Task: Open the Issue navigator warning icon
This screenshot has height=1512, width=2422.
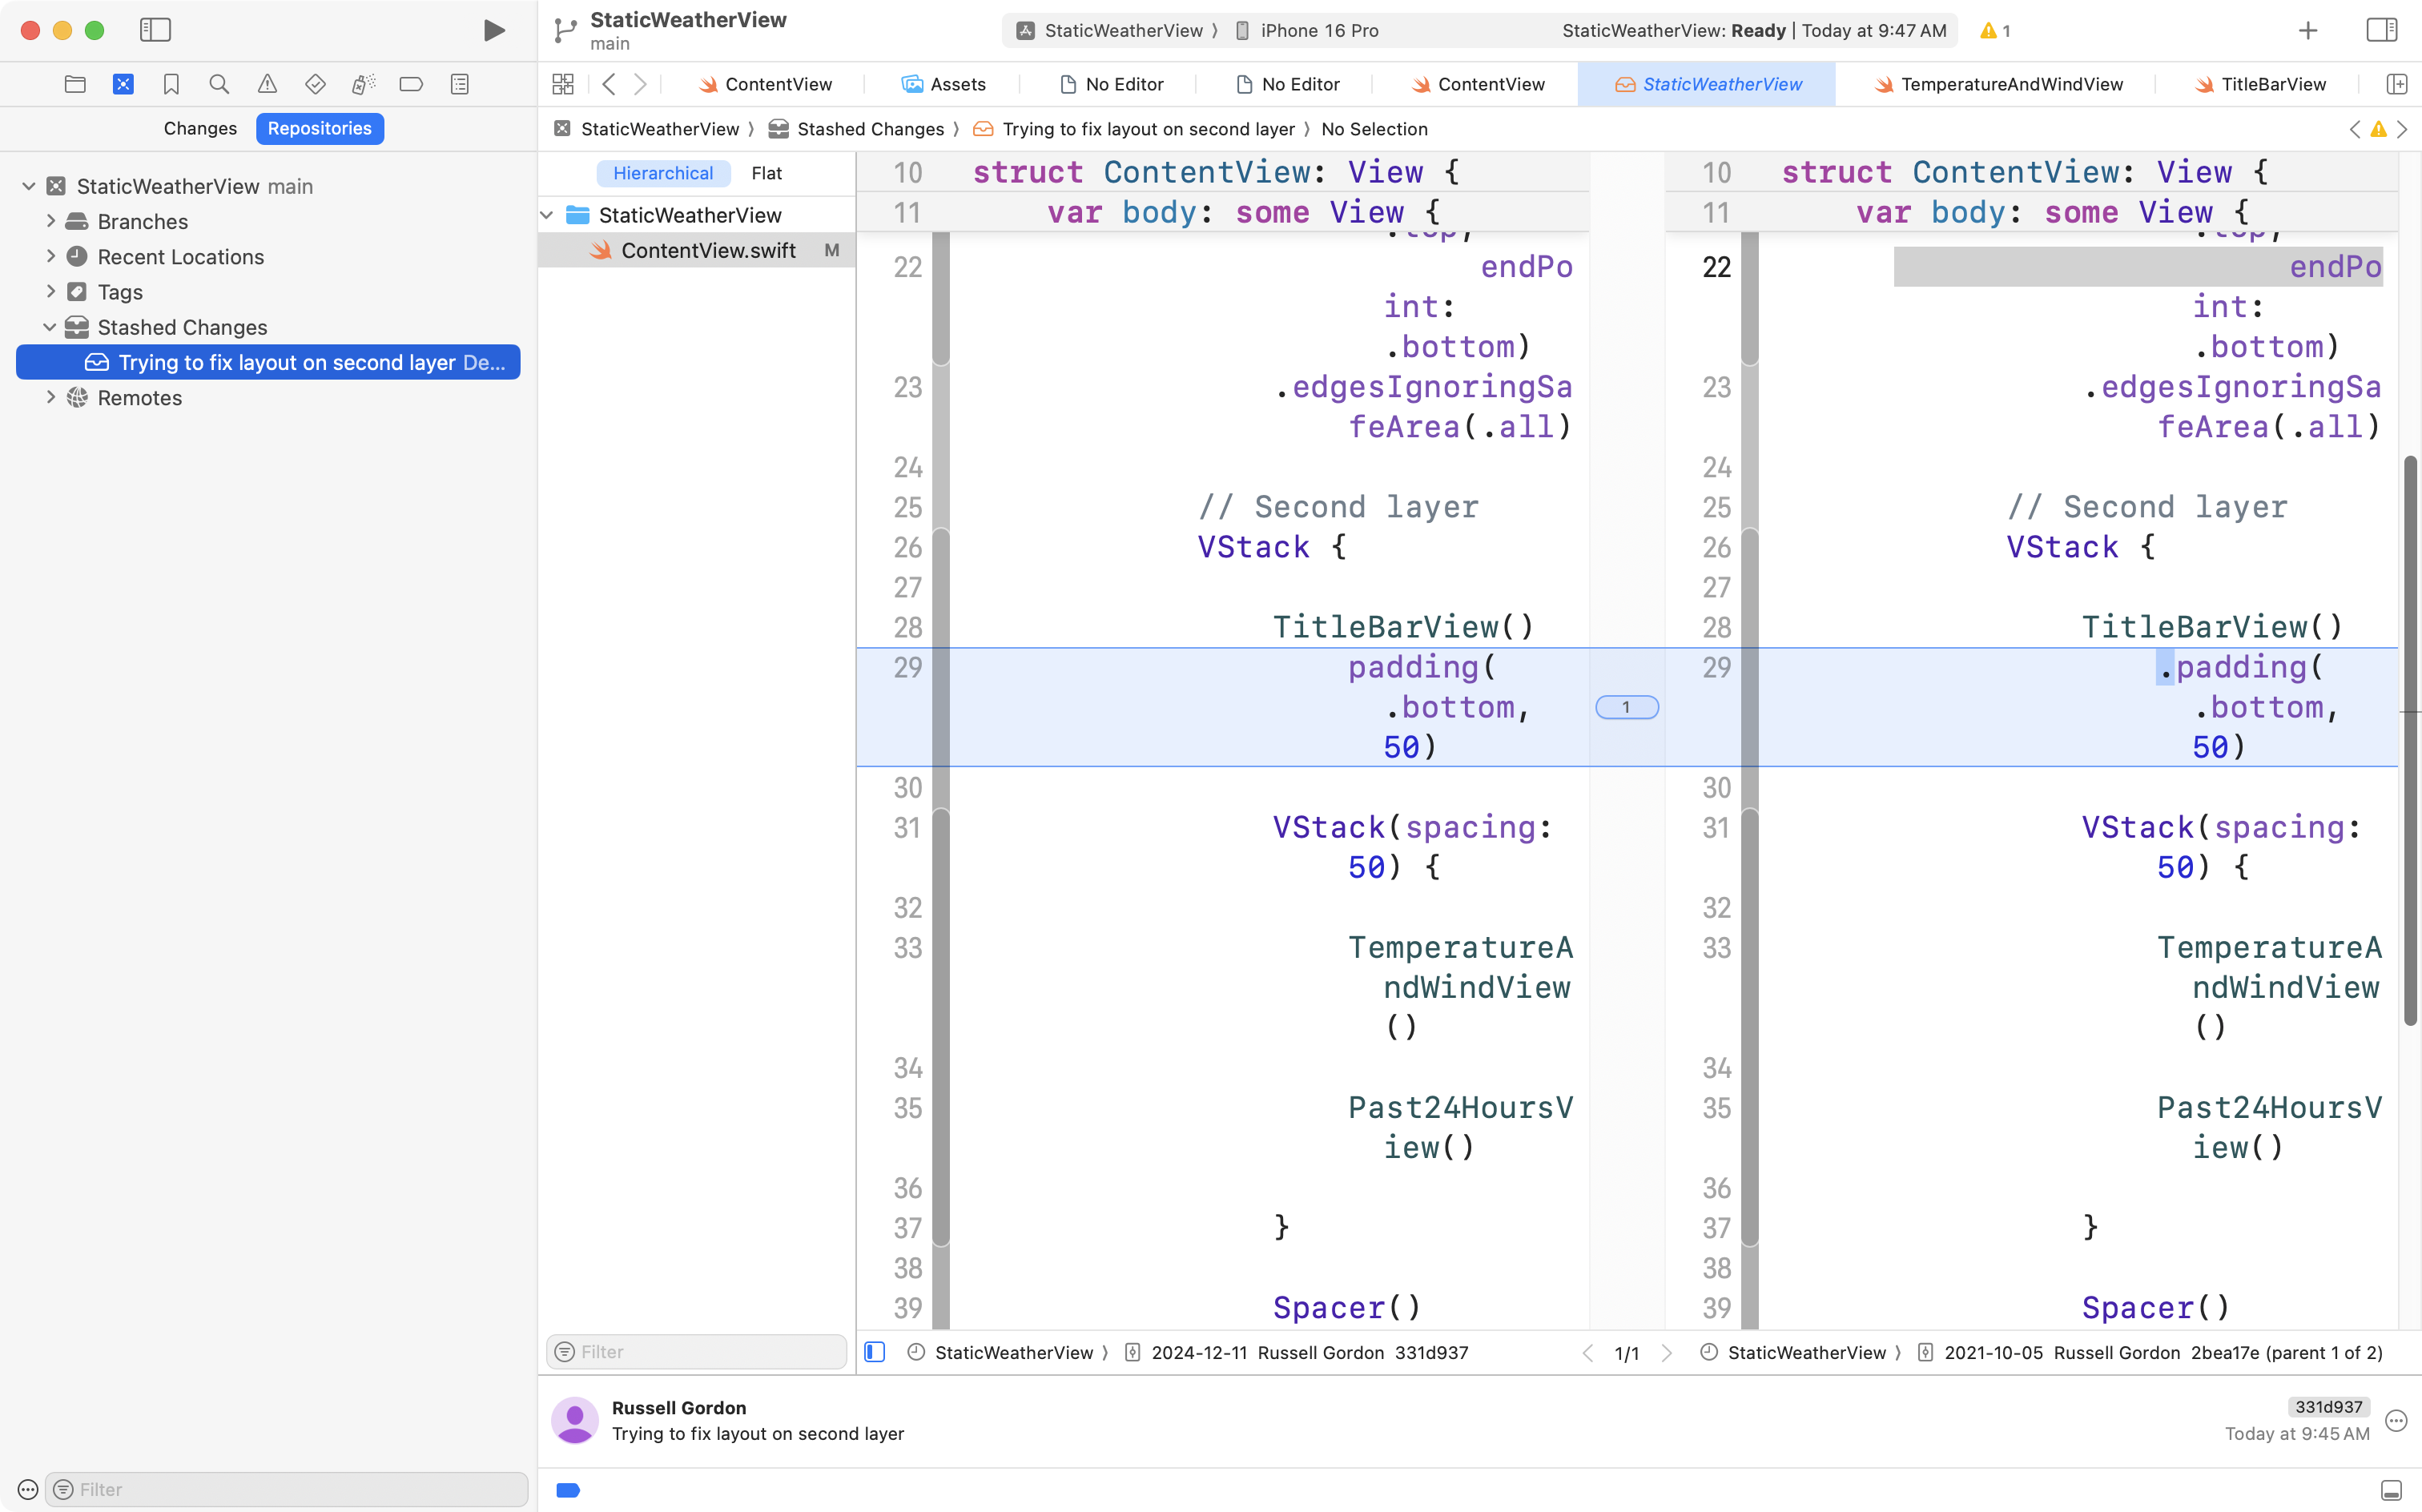Action: (267, 84)
